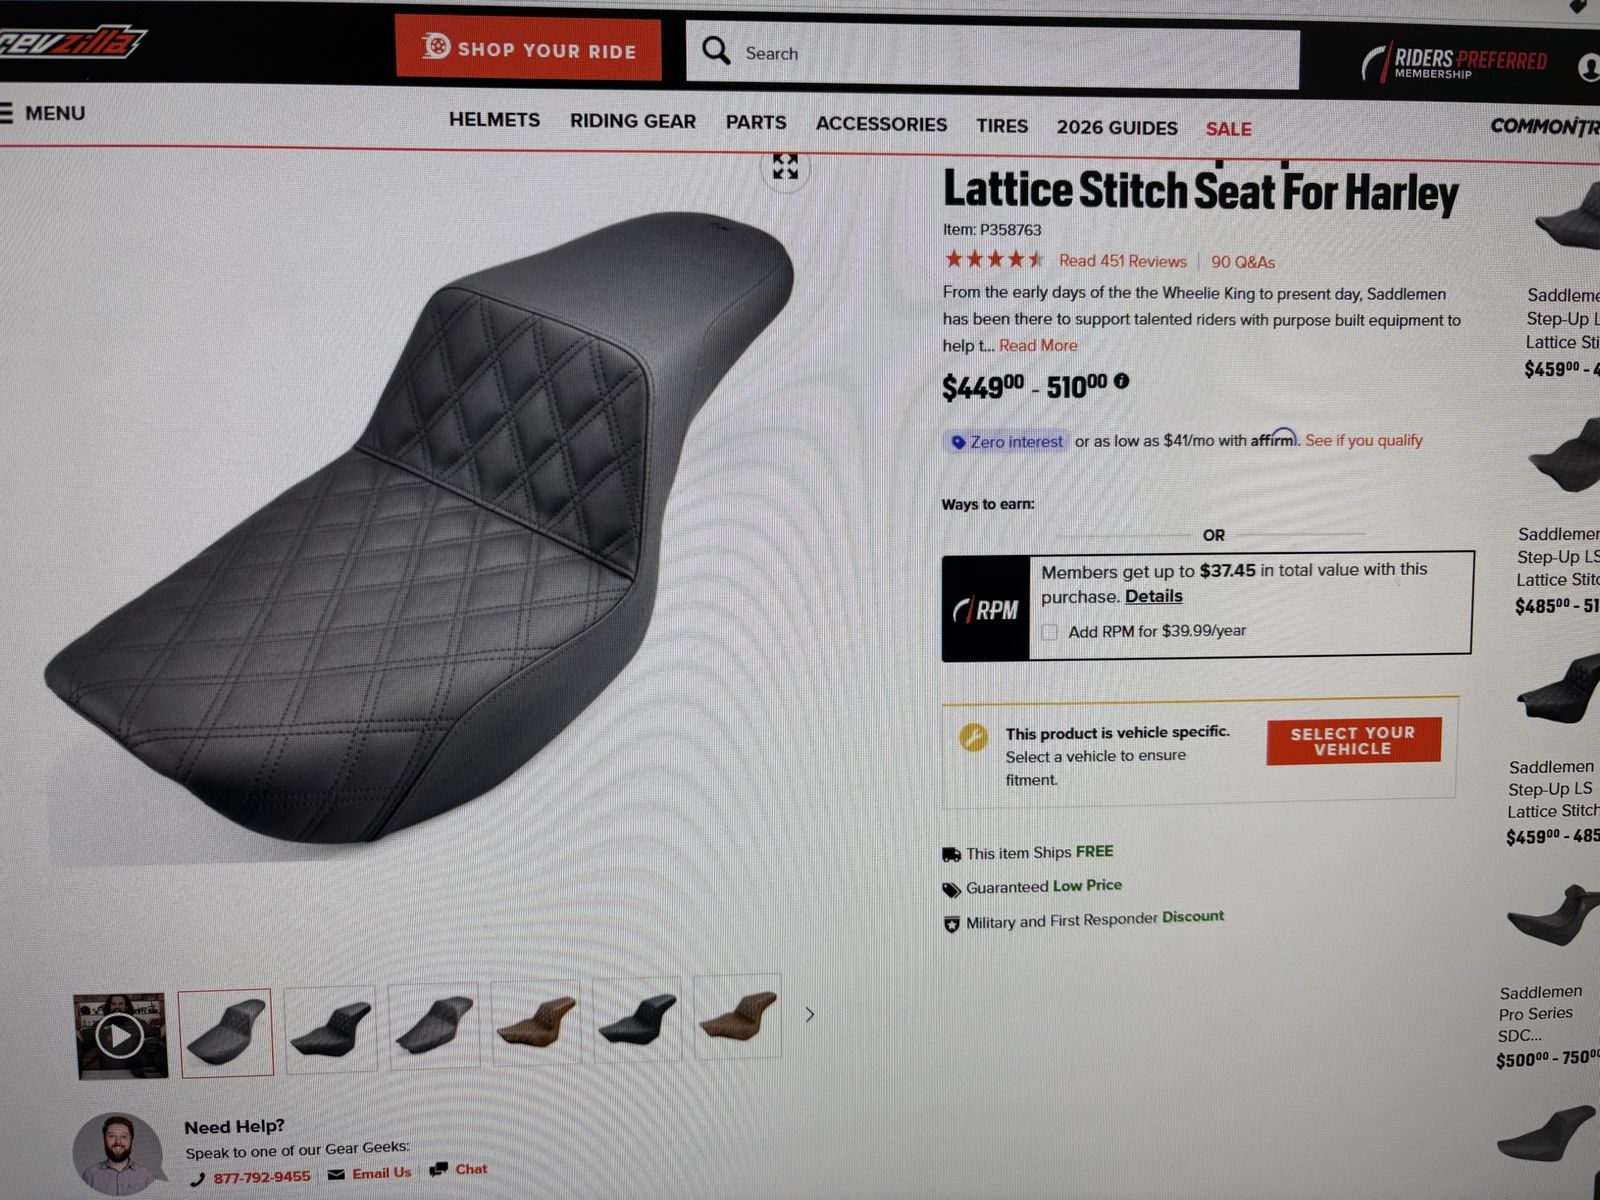
Task: Open the HELMETS menu
Action: 494,120
